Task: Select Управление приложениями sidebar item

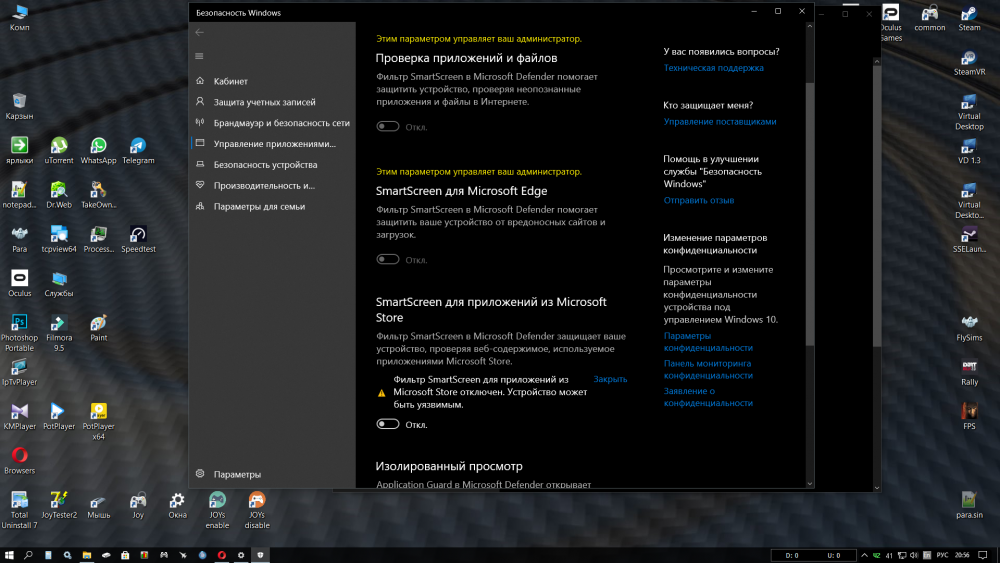Action: click(272, 144)
